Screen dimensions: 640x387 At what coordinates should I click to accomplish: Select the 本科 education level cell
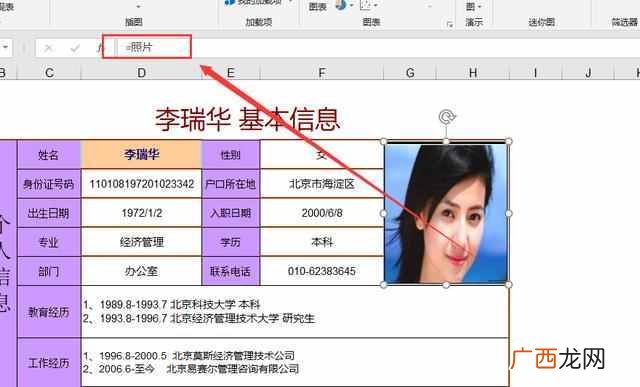(322, 242)
